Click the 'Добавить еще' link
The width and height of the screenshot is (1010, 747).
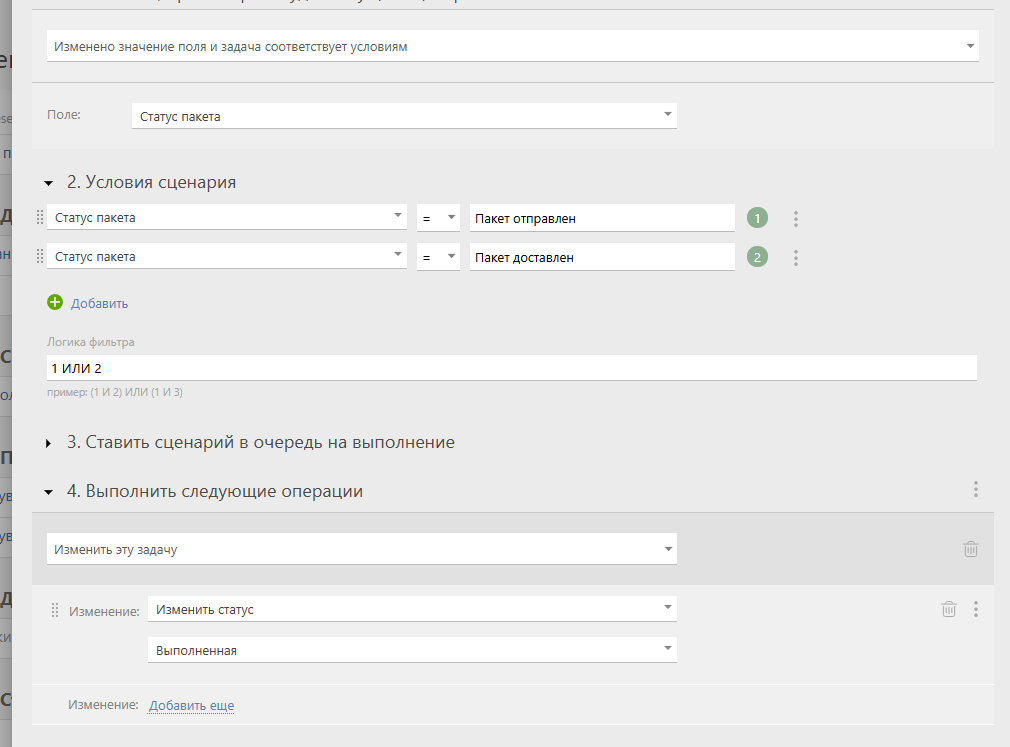[x=191, y=706]
